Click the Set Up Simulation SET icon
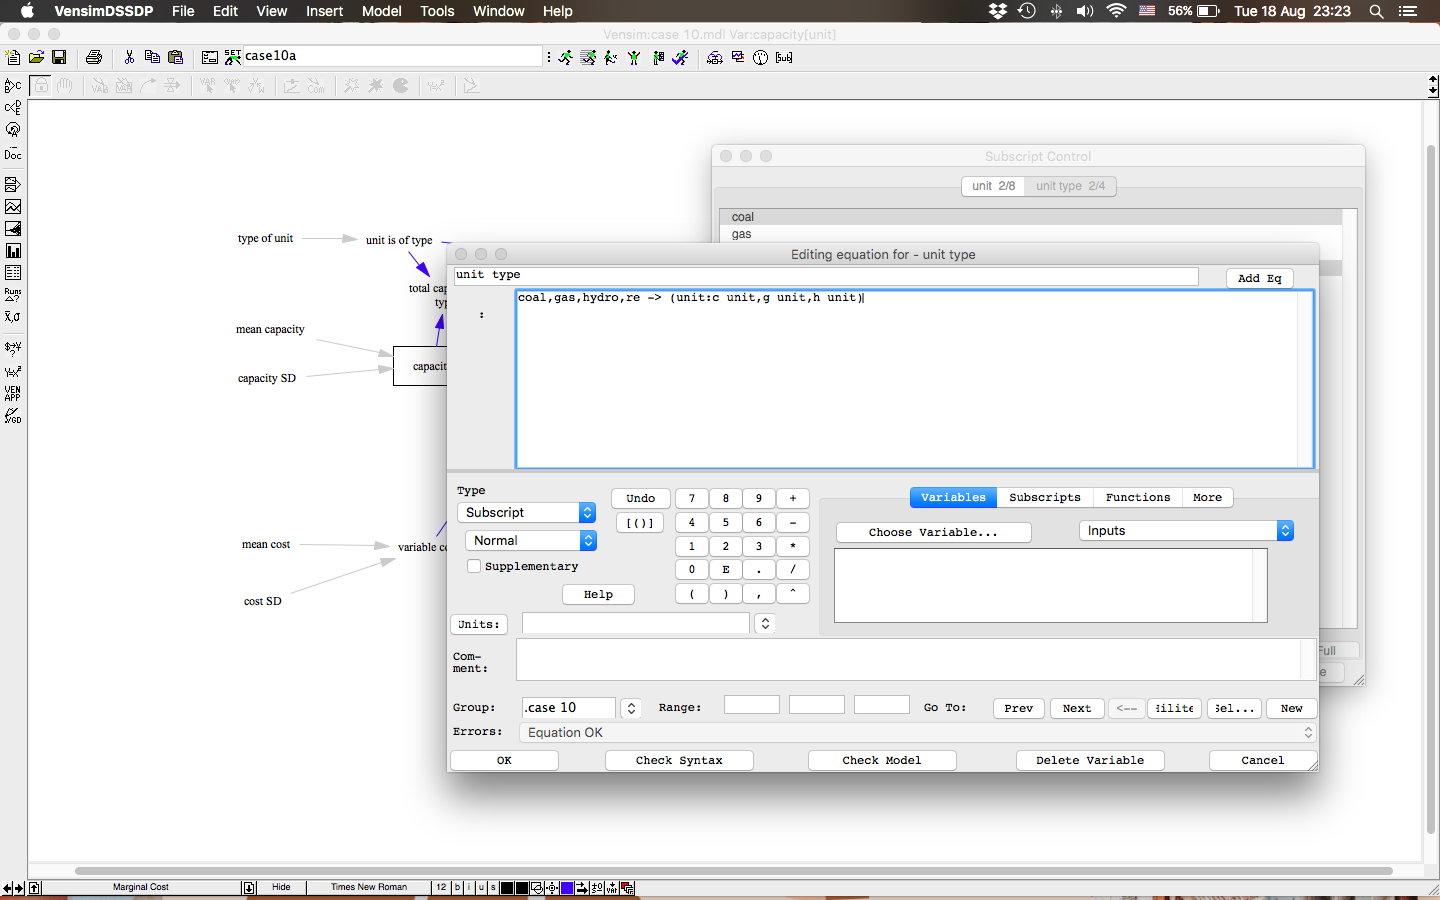Viewport: 1440px width, 900px height. pyautogui.click(x=233, y=57)
